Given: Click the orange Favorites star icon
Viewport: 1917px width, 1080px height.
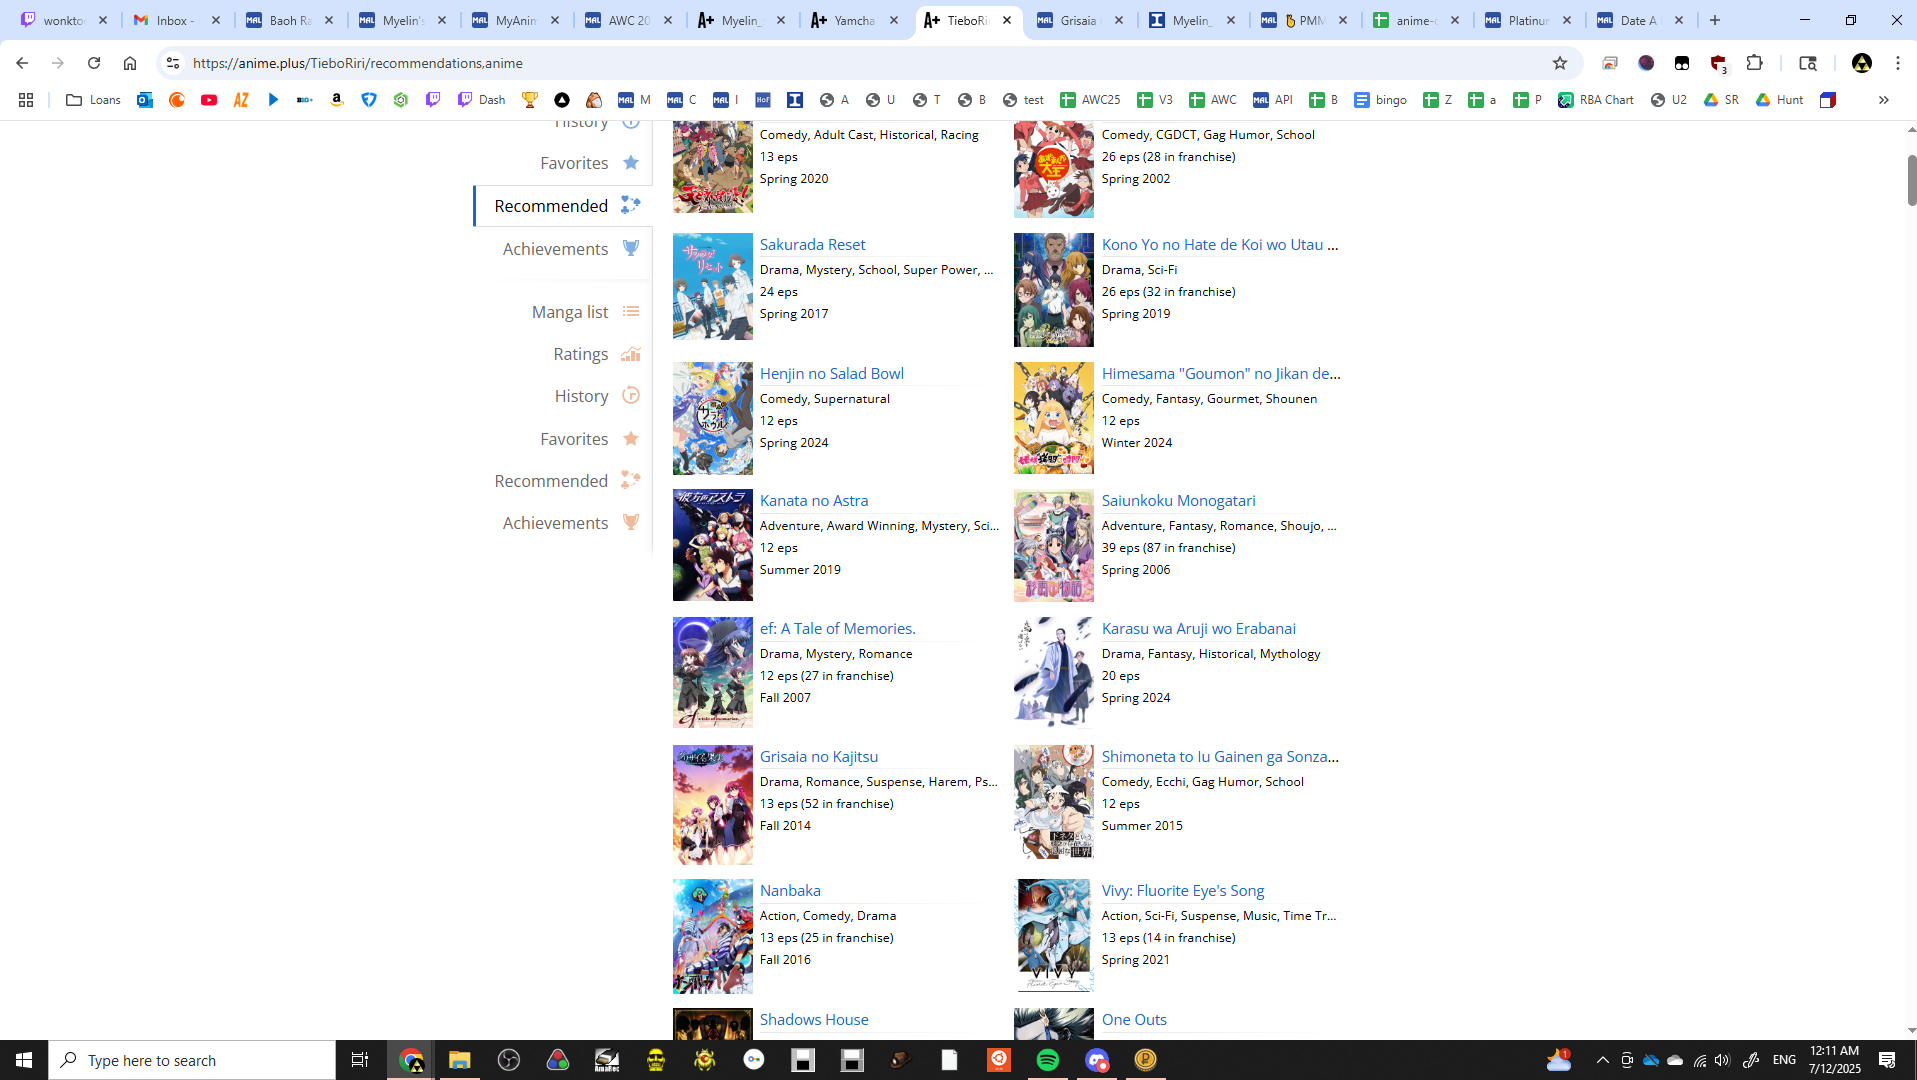Looking at the screenshot, I should click(631, 438).
